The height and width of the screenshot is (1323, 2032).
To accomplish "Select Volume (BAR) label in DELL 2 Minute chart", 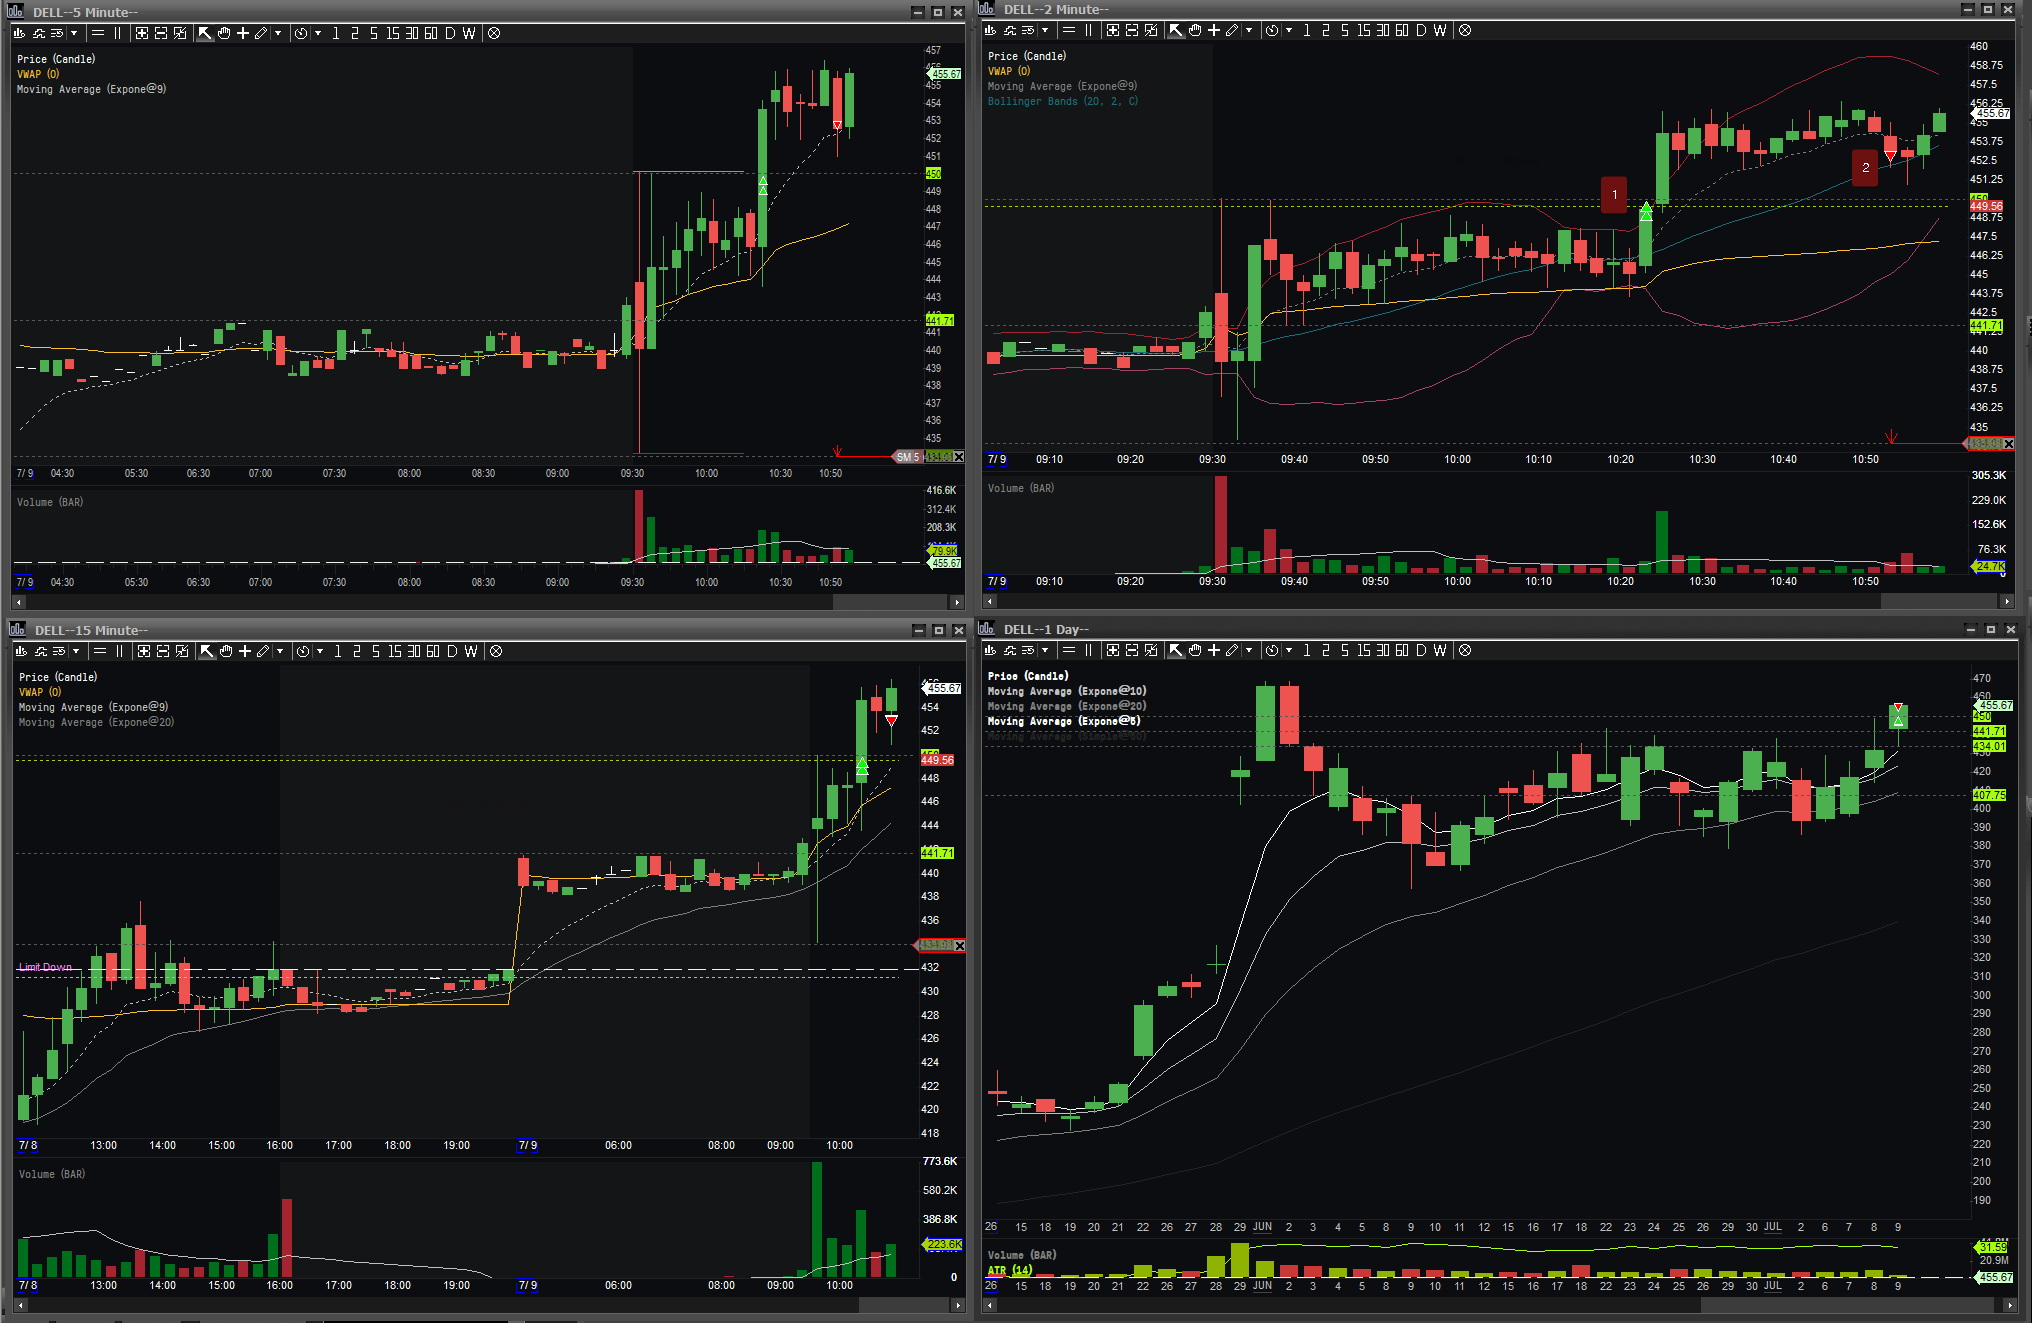I will point(1021,488).
